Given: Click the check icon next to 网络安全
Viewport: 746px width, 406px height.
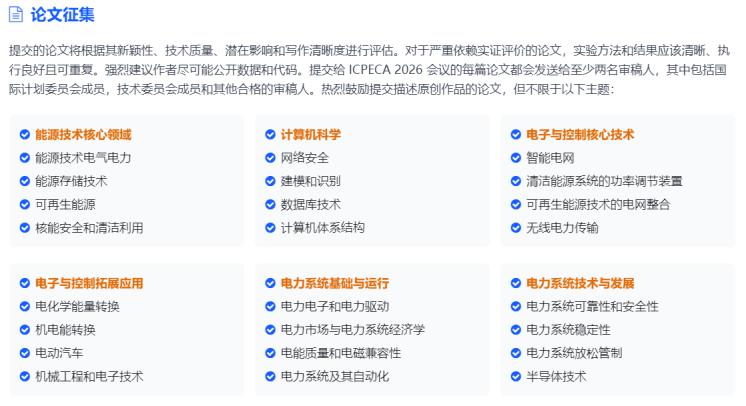Looking at the screenshot, I should coord(271,158).
